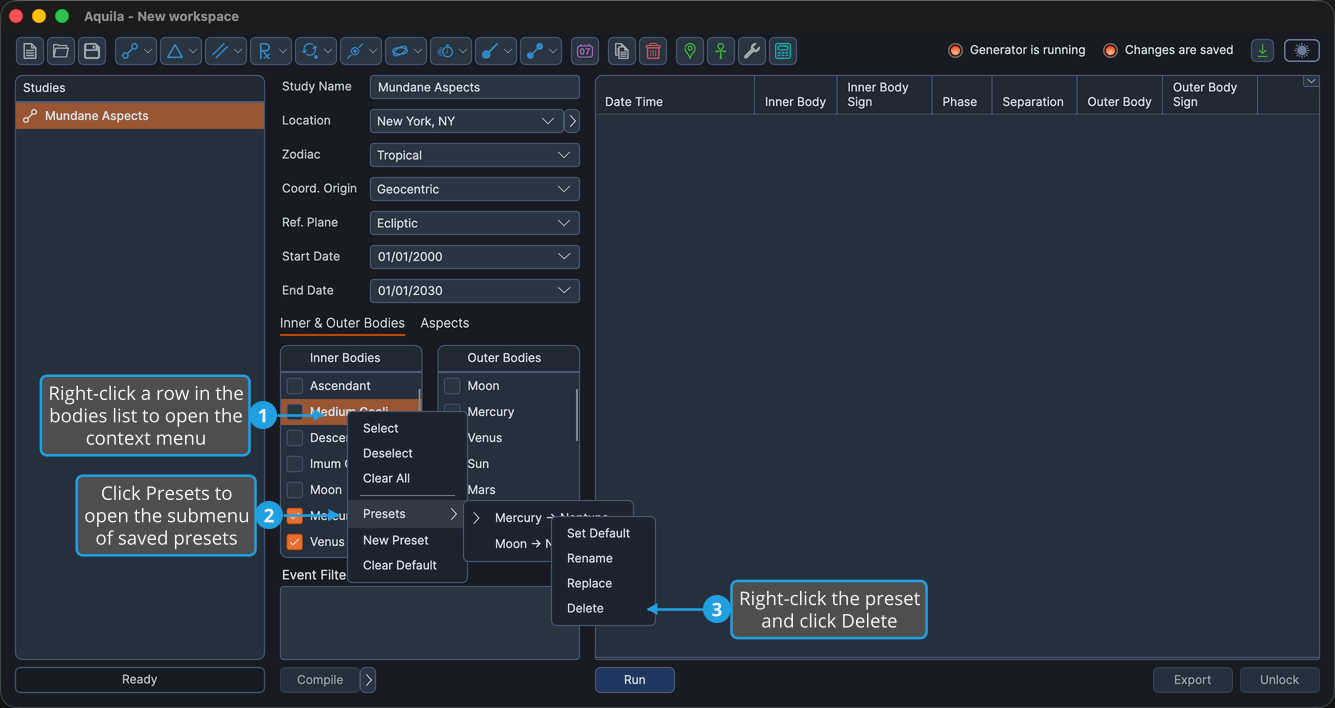The width and height of the screenshot is (1335, 708).
Task: Click the arrow button beside Location
Action: [x=572, y=121]
